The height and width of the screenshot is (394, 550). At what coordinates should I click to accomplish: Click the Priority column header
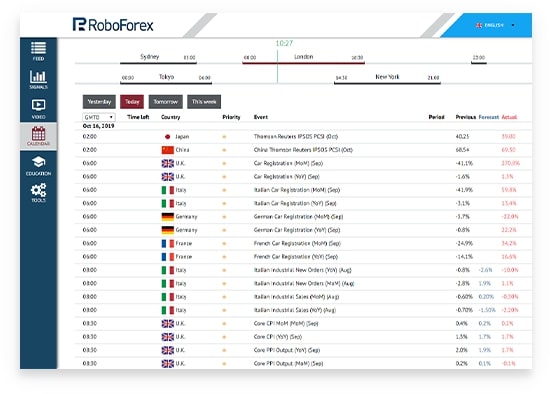[x=231, y=117]
